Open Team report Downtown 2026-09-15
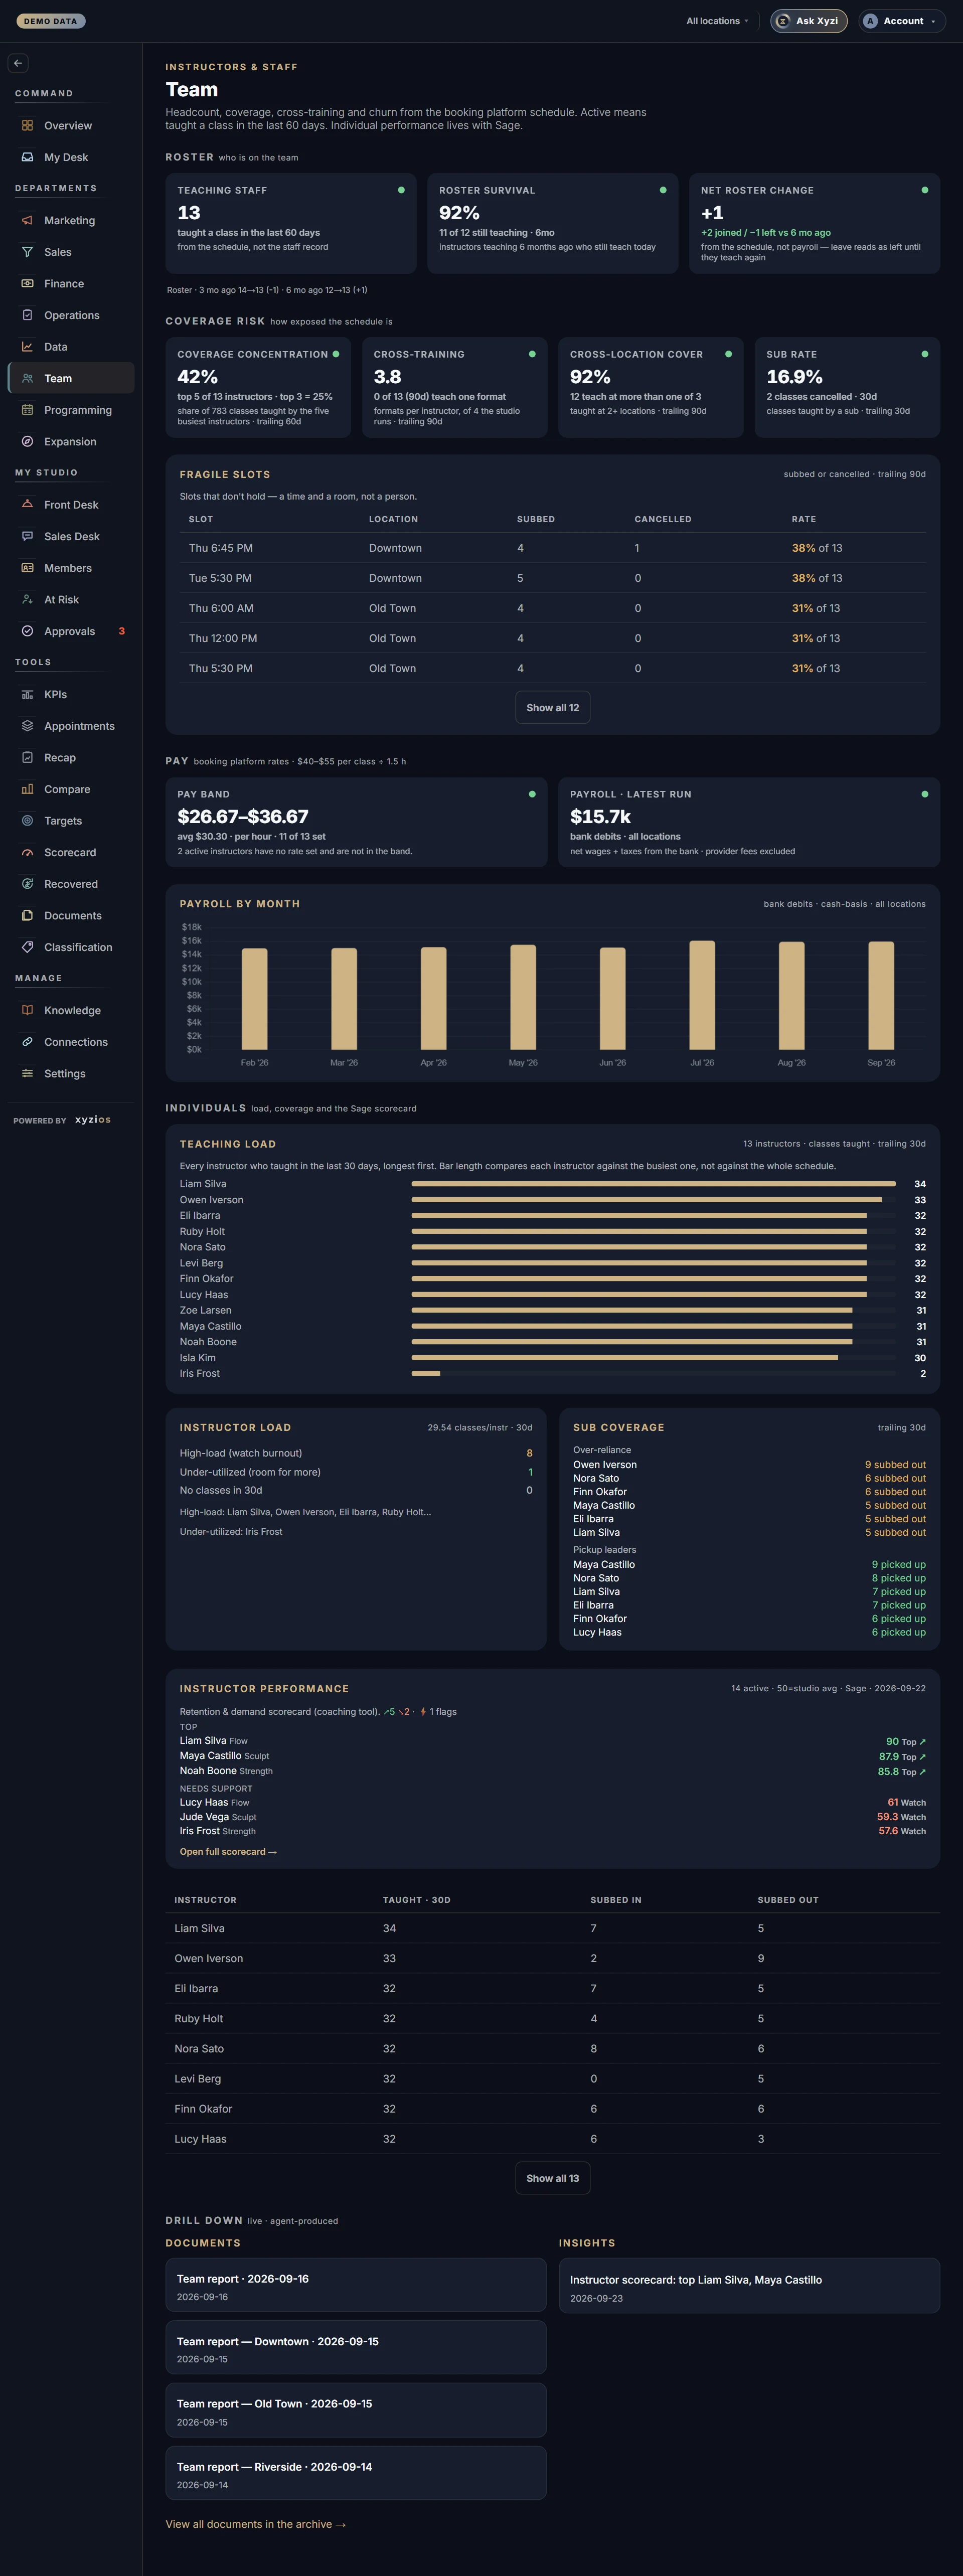 tap(355, 2347)
